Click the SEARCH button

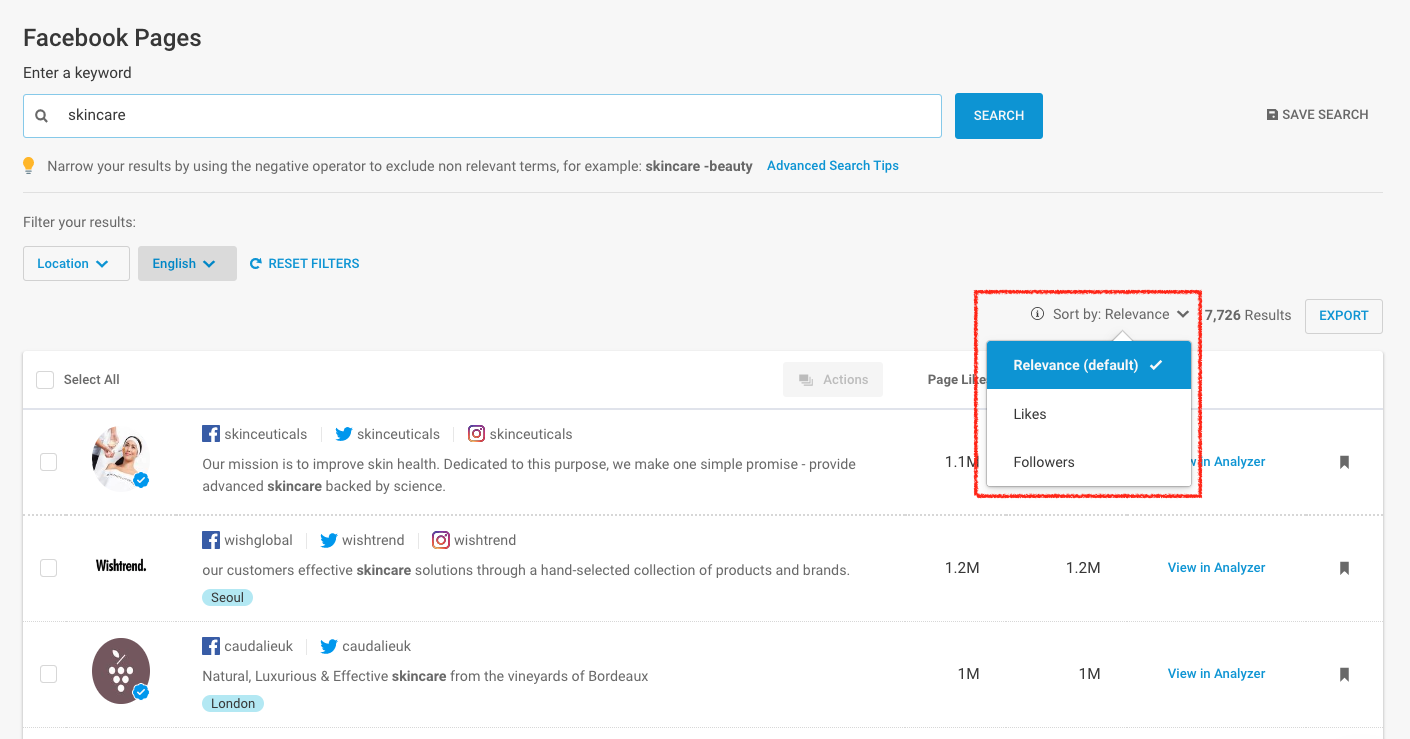(998, 115)
